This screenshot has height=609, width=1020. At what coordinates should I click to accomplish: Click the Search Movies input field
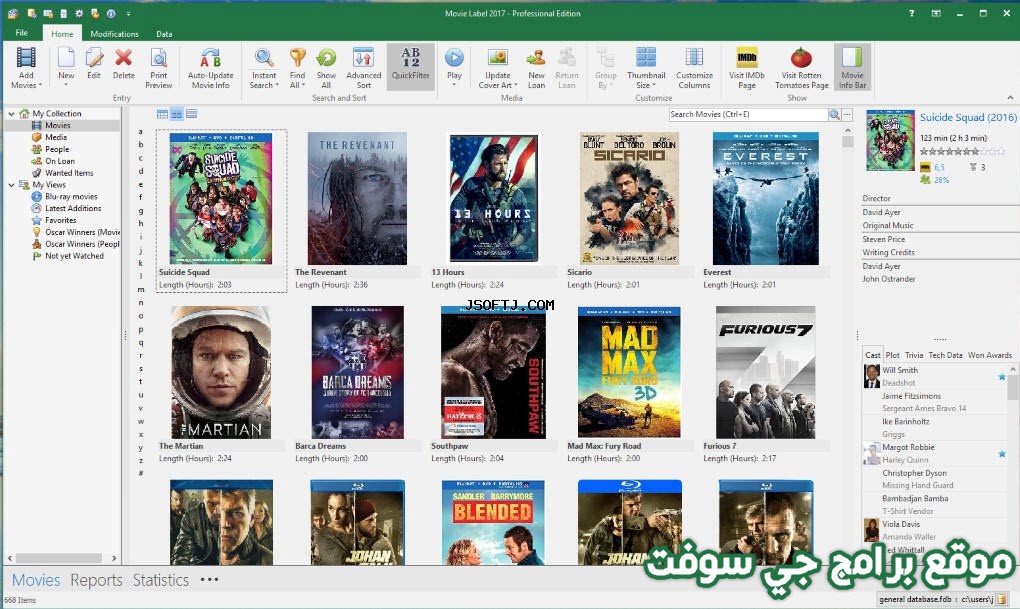[x=747, y=115]
